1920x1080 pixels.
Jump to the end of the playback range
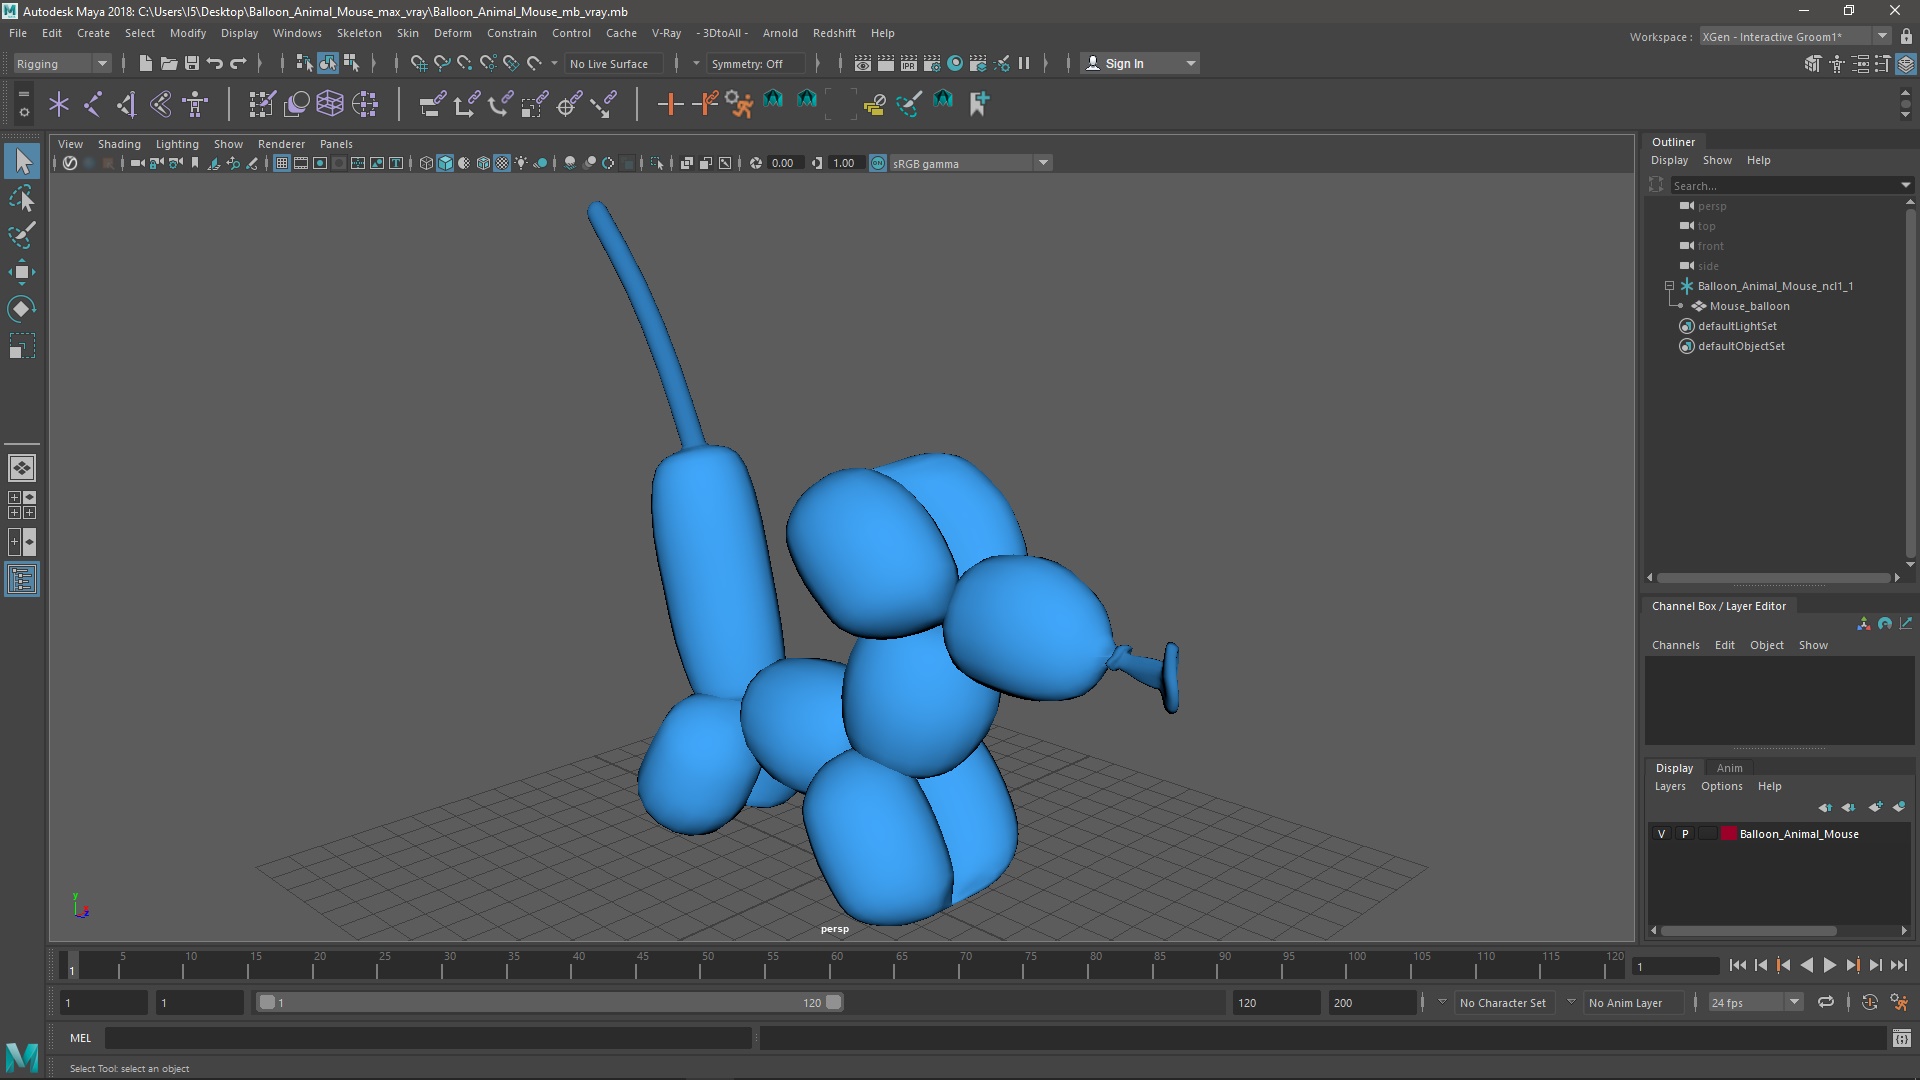point(1898,965)
